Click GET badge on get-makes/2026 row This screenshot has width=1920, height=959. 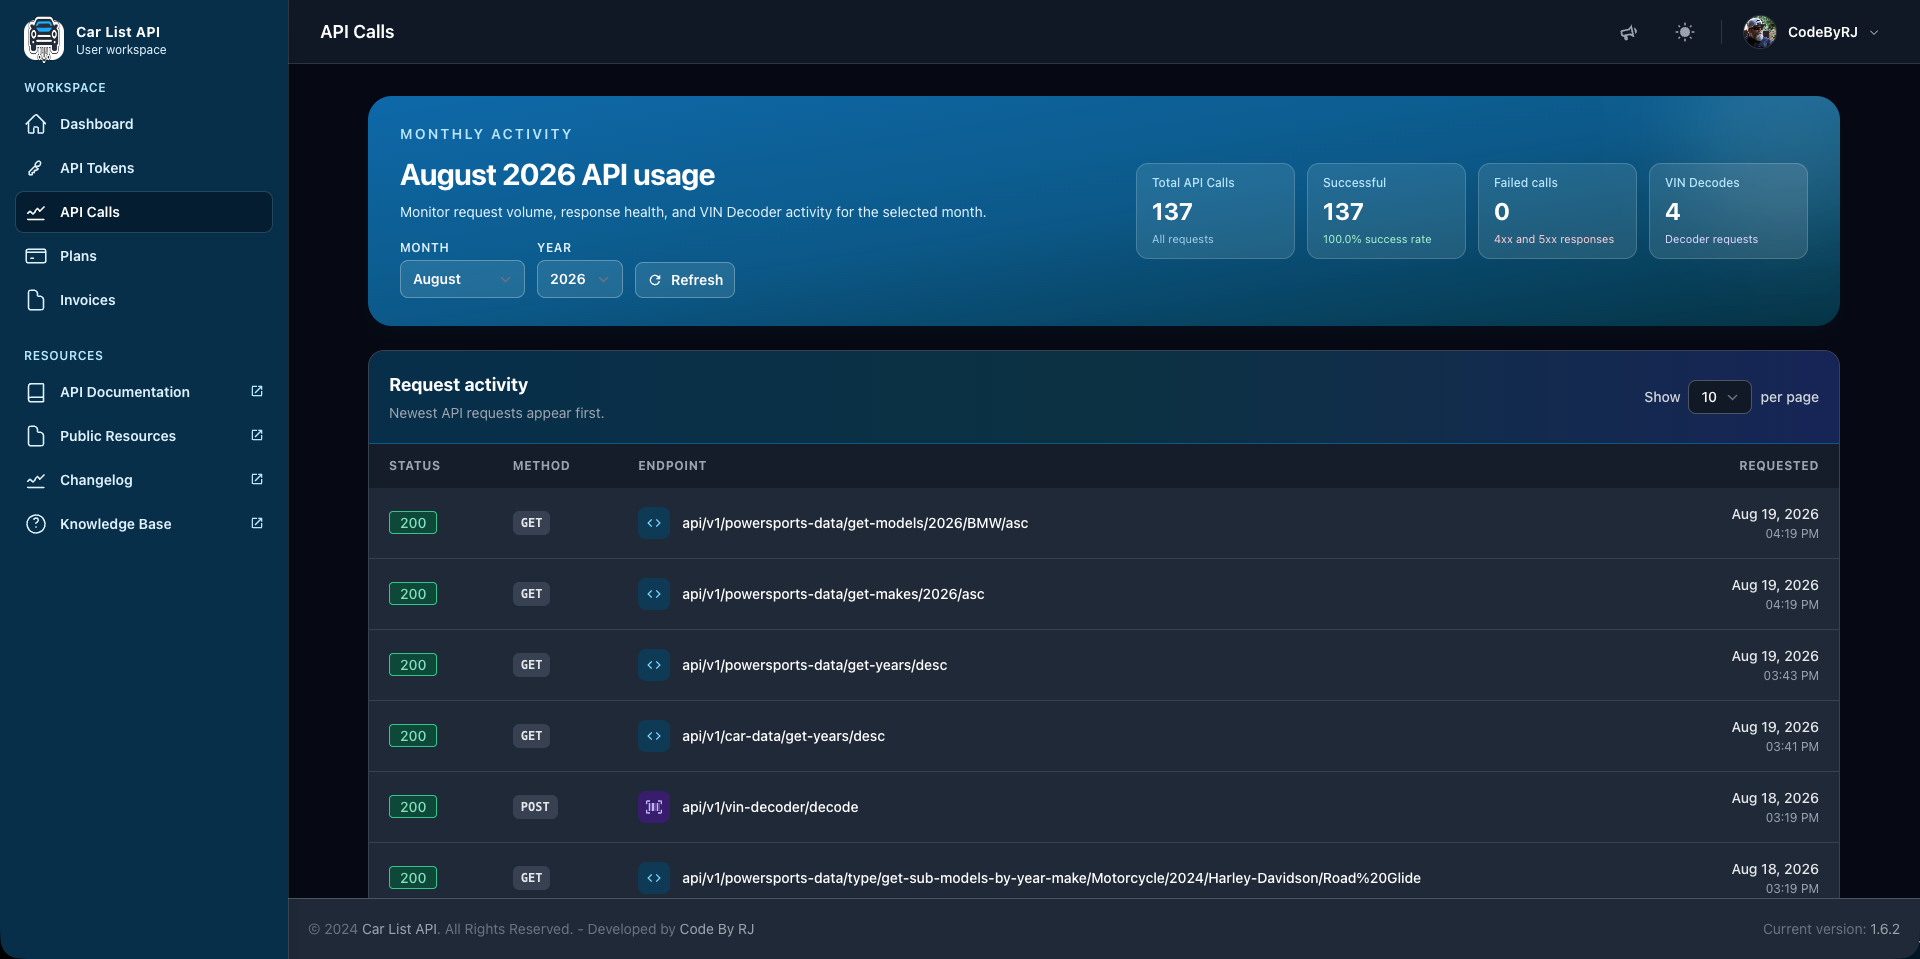(531, 594)
